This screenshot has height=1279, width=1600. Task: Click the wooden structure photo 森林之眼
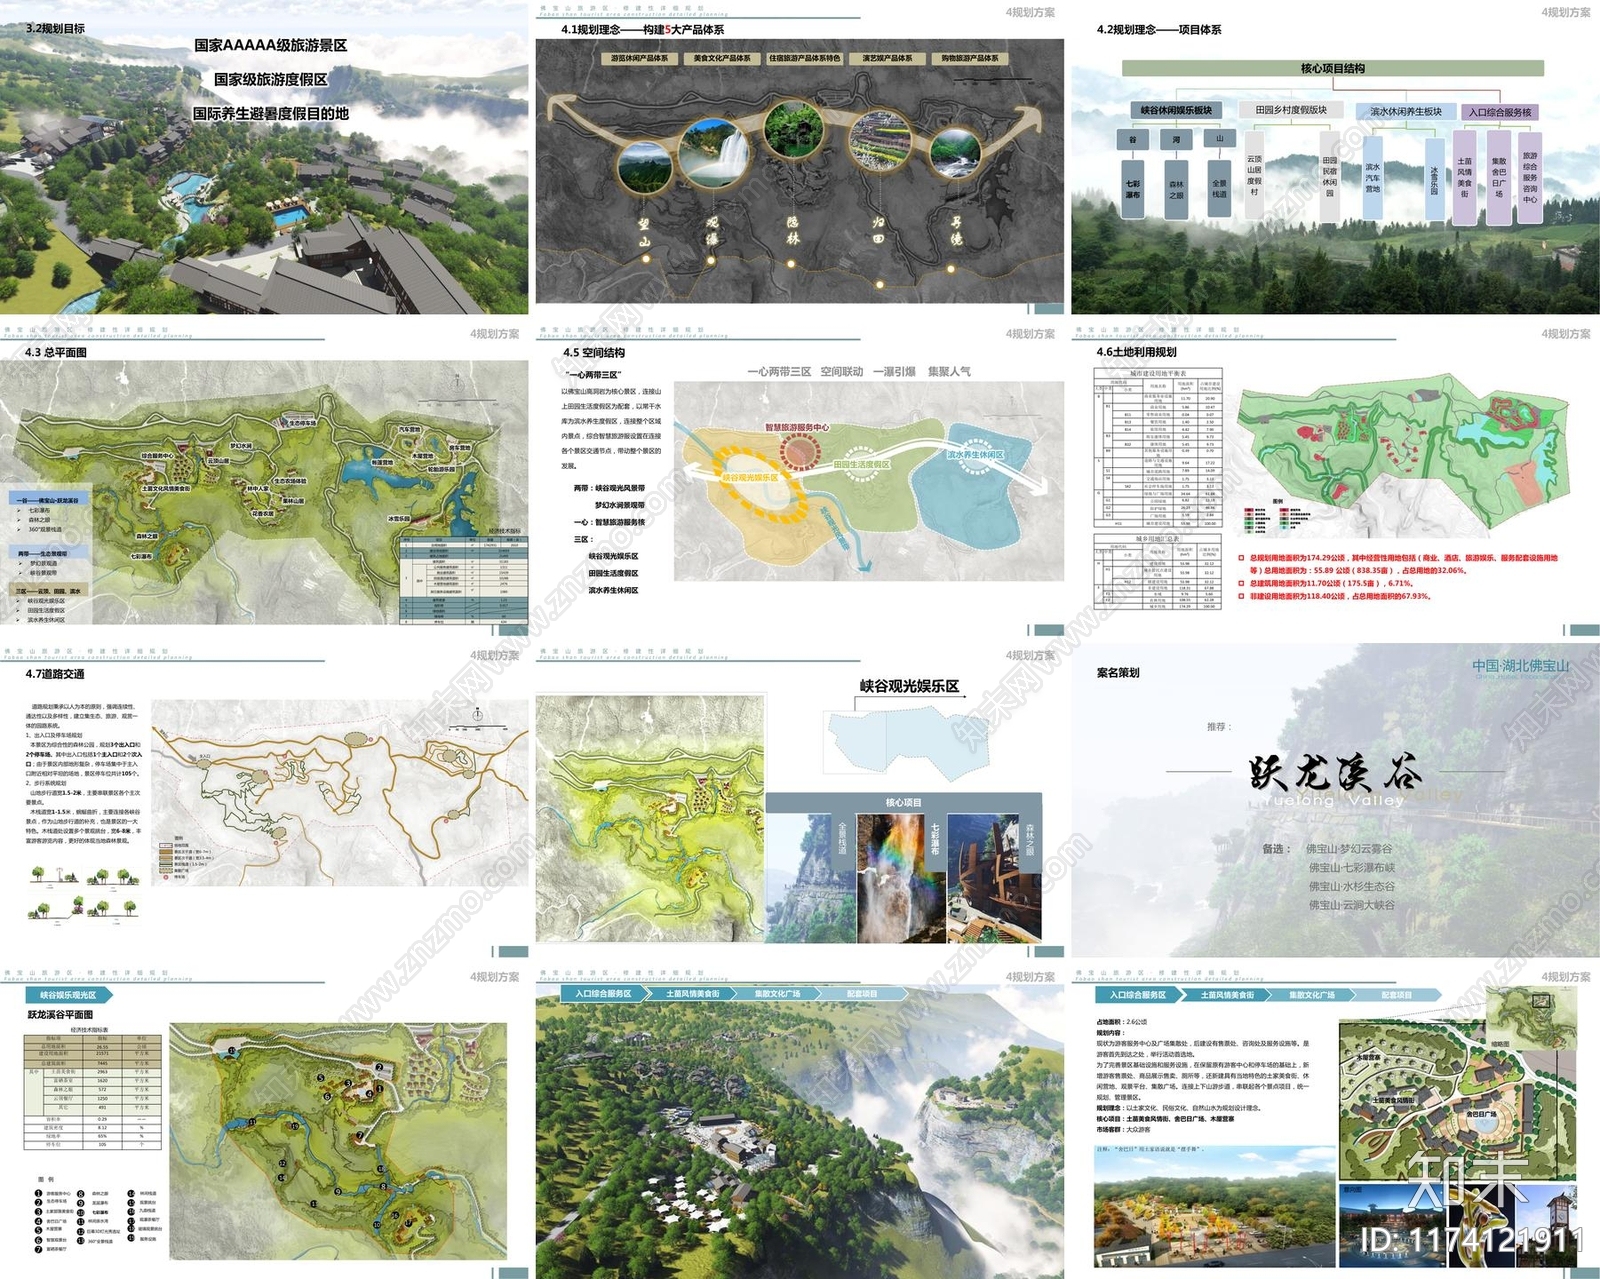pyautogui.click(x=994, y=878)
